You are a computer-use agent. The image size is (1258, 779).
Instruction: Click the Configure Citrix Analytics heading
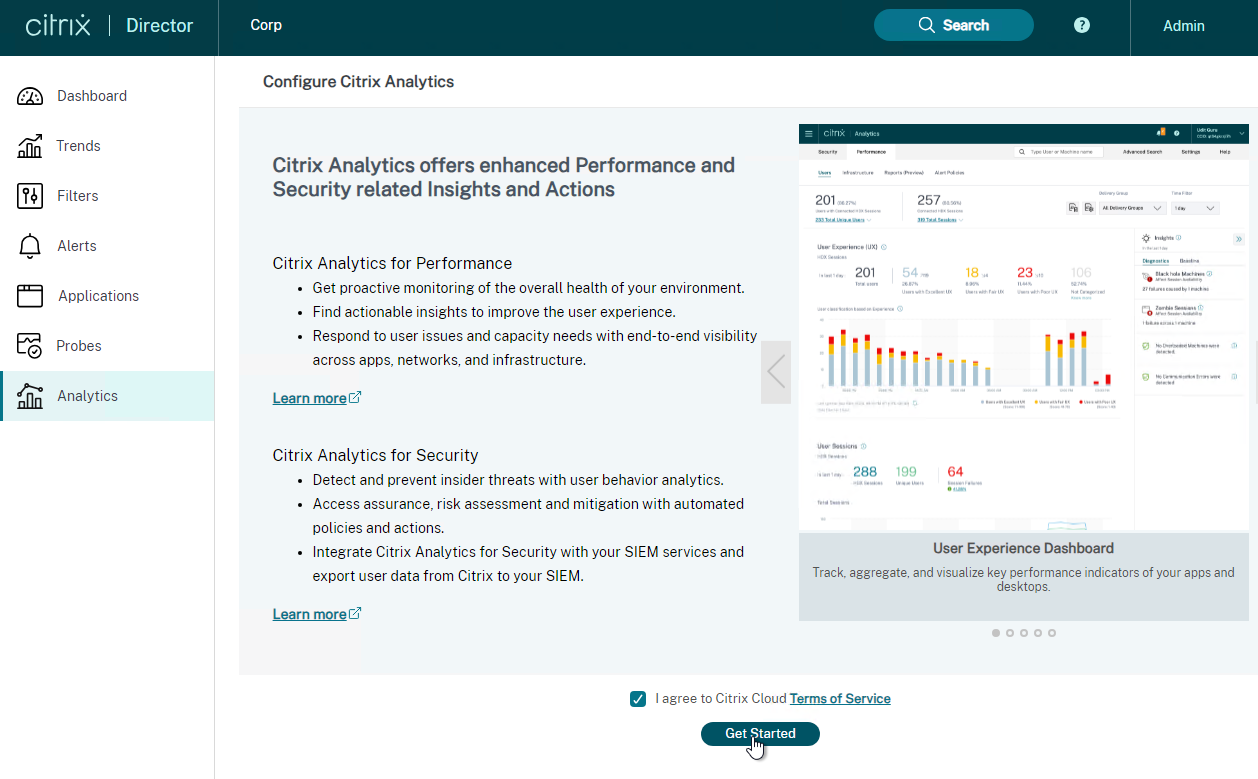click(358, 82)
